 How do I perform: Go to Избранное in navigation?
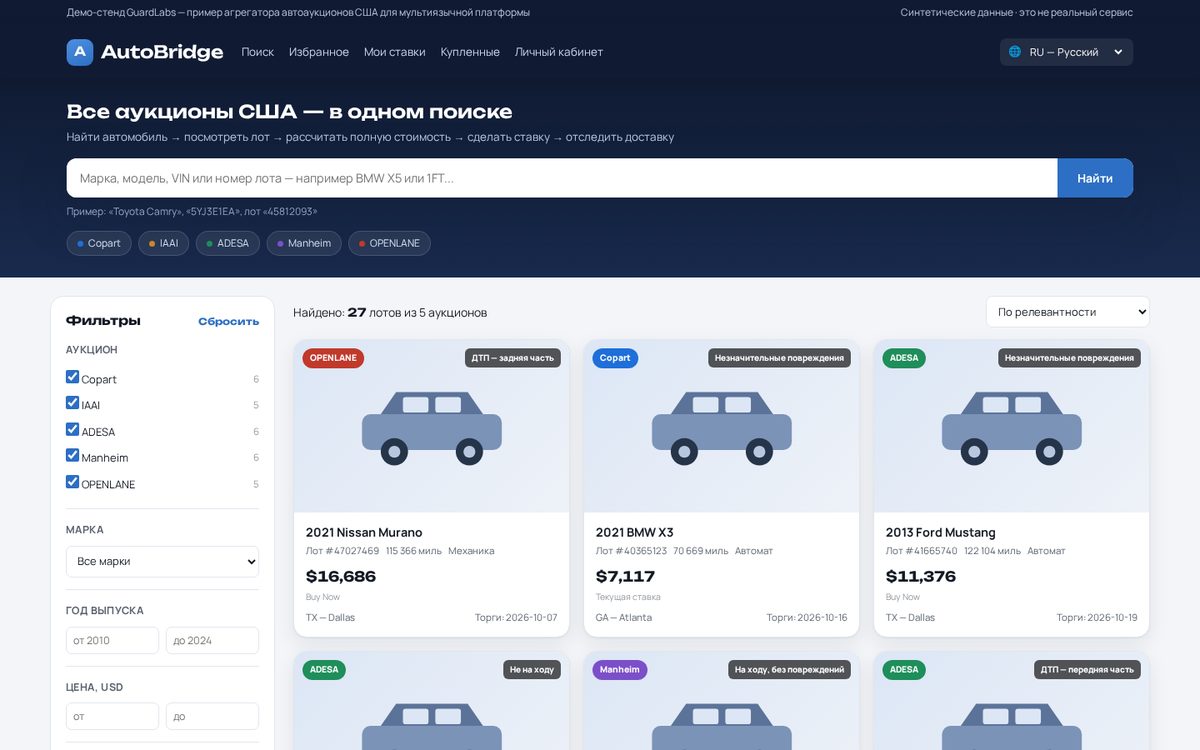(319, 52)
